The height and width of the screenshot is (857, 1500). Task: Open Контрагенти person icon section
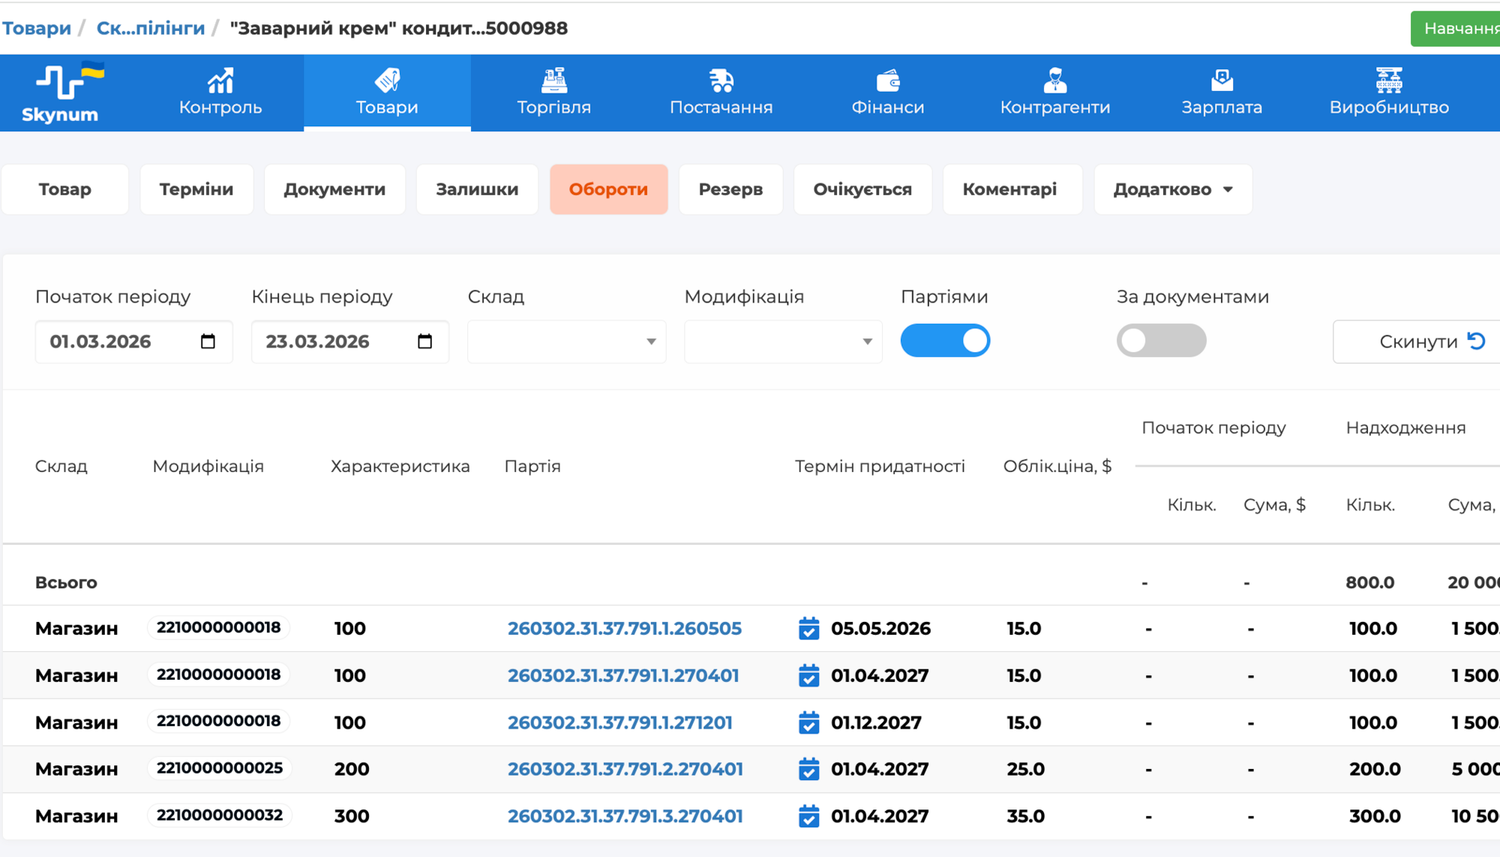1054,80
